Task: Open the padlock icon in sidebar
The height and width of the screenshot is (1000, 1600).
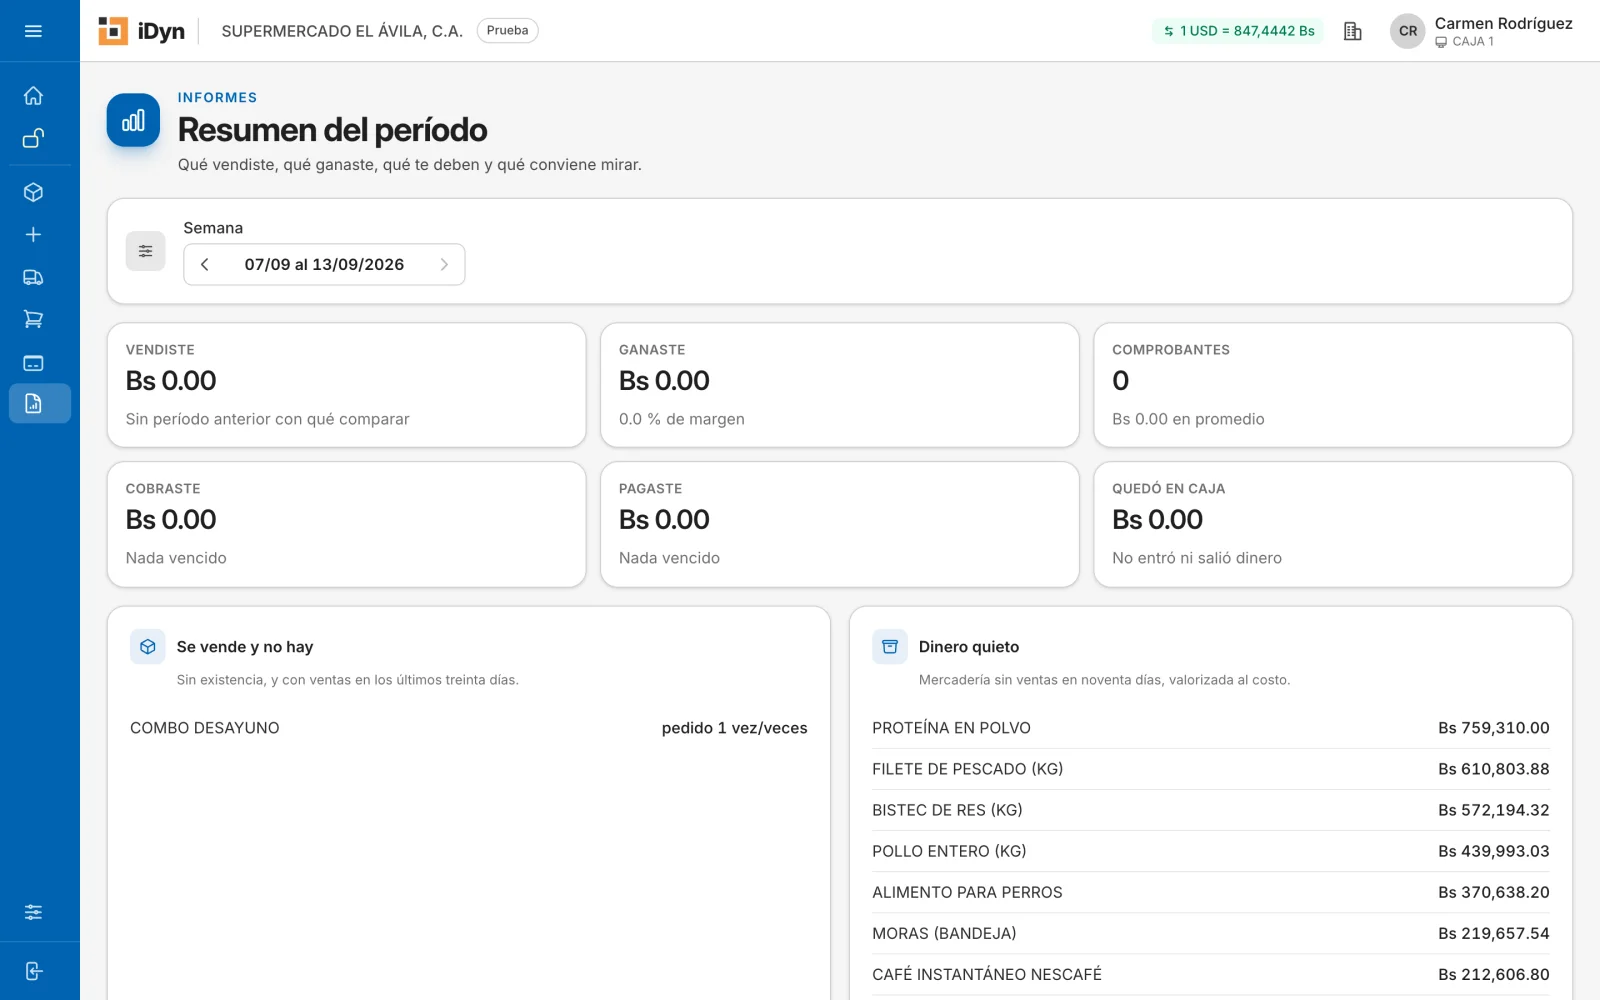Action: tap(33, 138)
